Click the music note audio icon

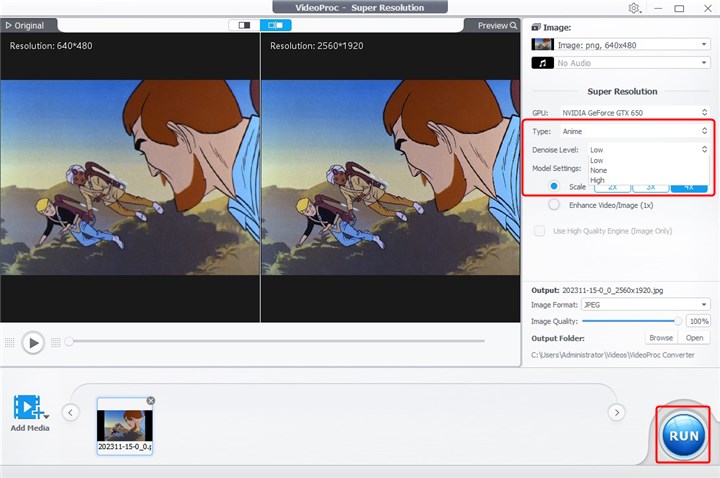[x=542, y=63]
